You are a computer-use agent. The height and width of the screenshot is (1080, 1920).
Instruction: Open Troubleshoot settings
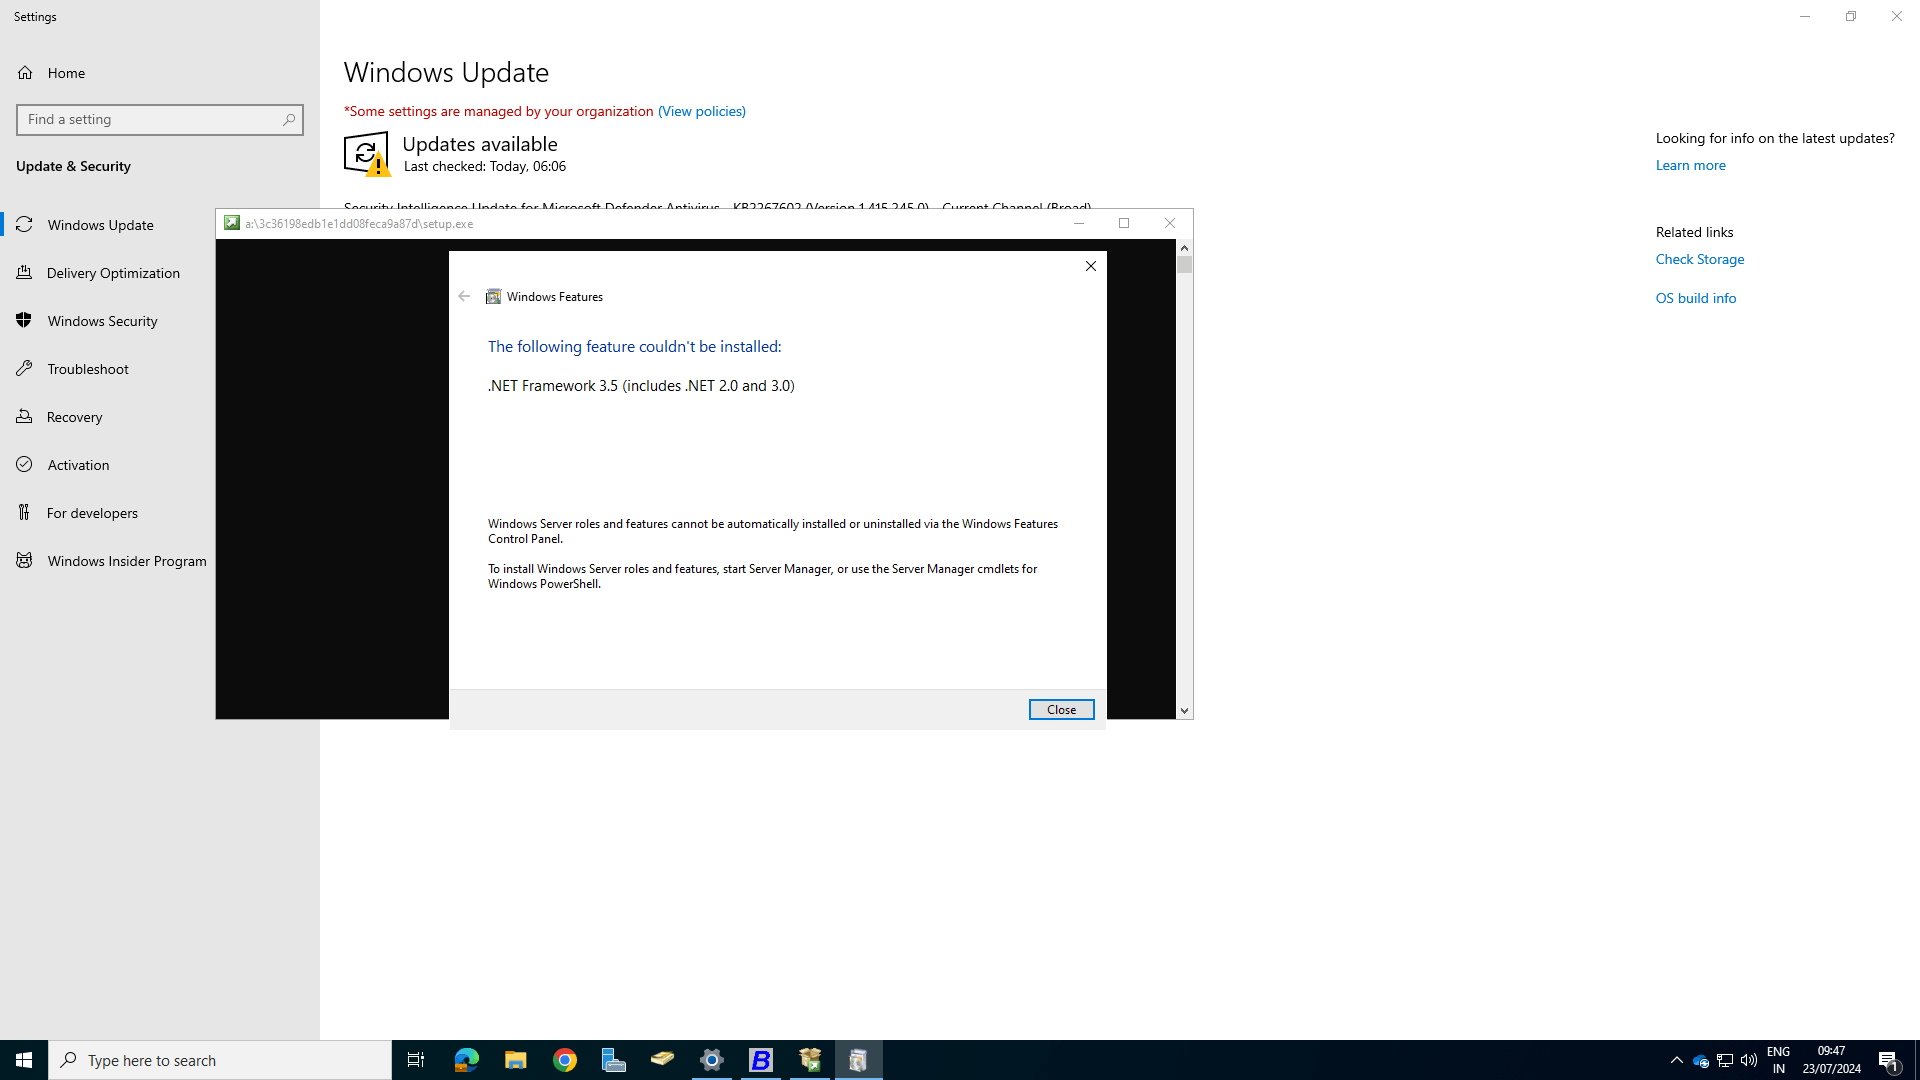click(108, 369)
